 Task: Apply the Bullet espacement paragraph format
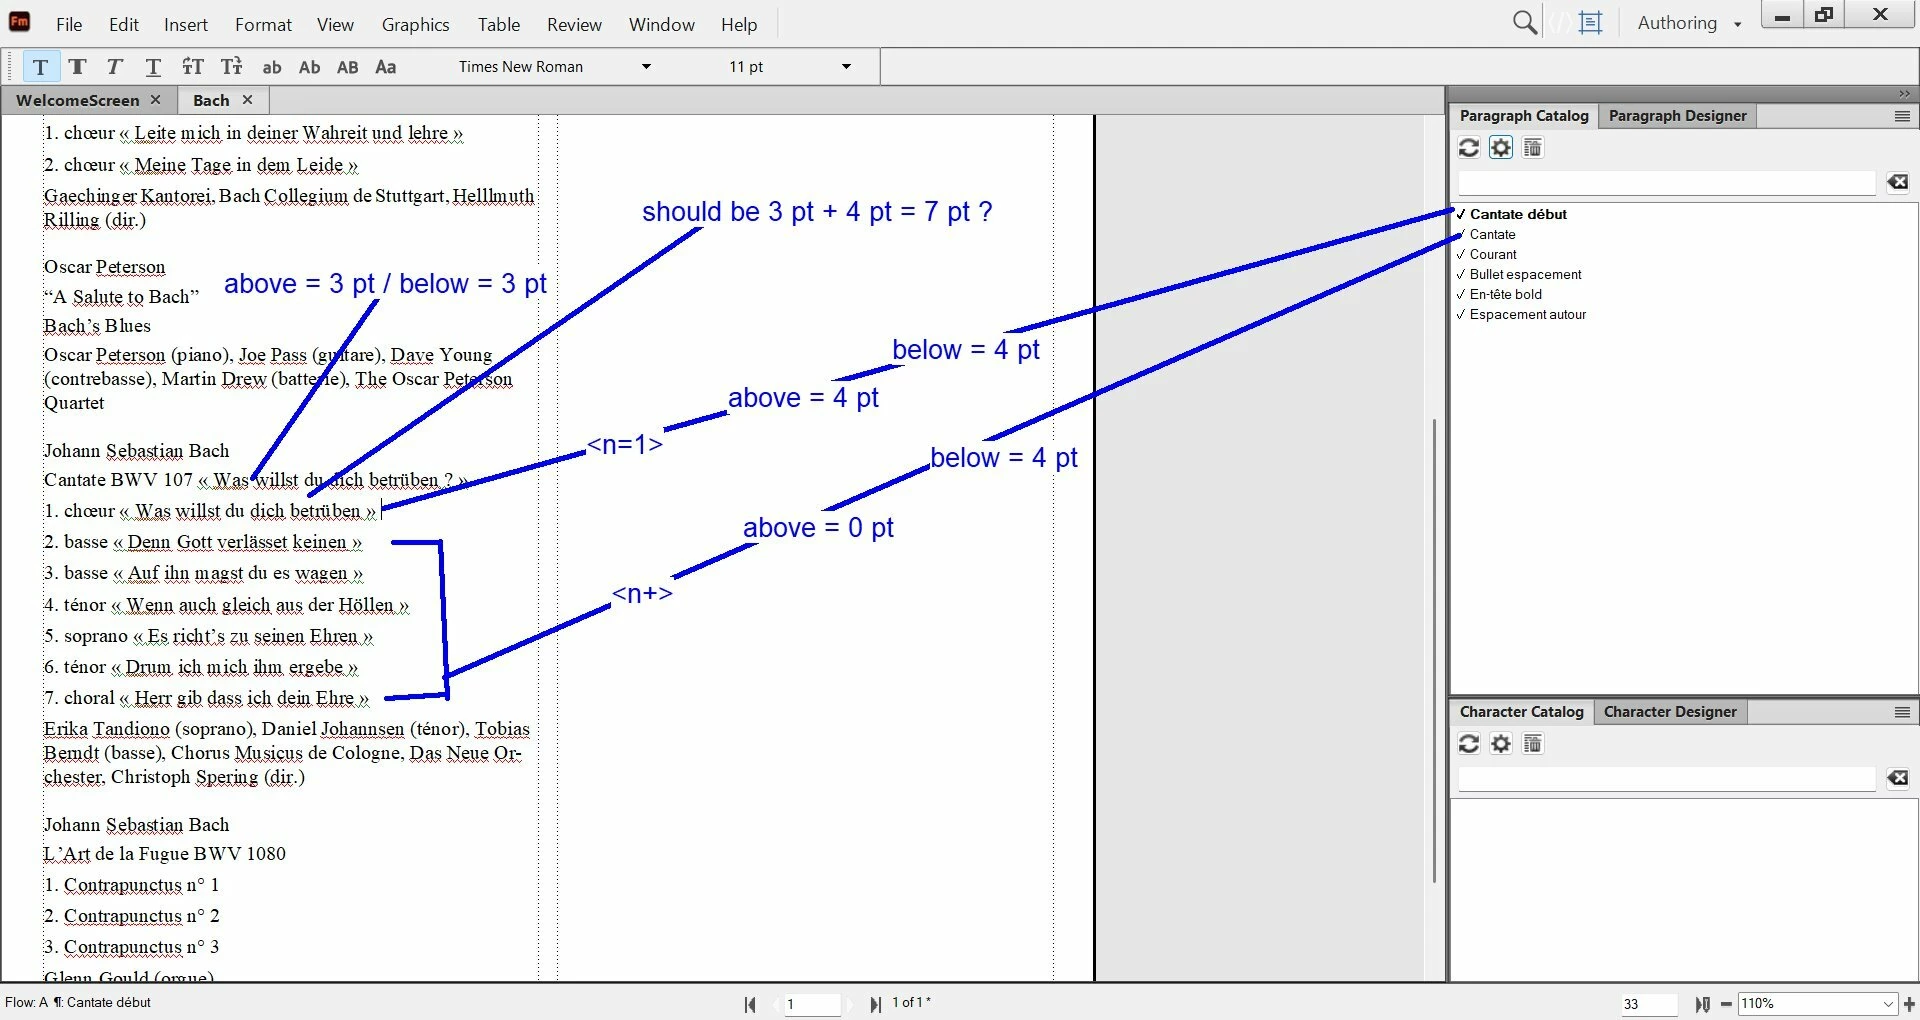click(1525, 274)
